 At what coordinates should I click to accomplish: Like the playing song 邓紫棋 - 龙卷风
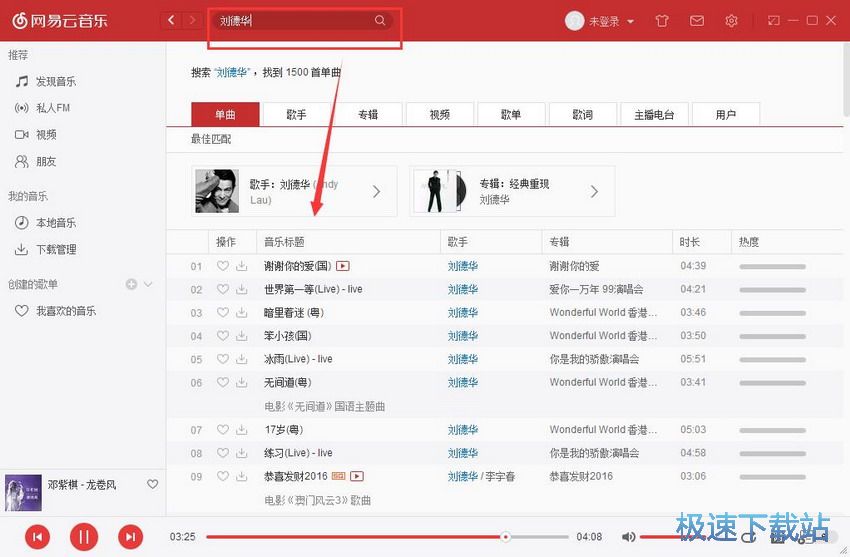tap(153, 484)
